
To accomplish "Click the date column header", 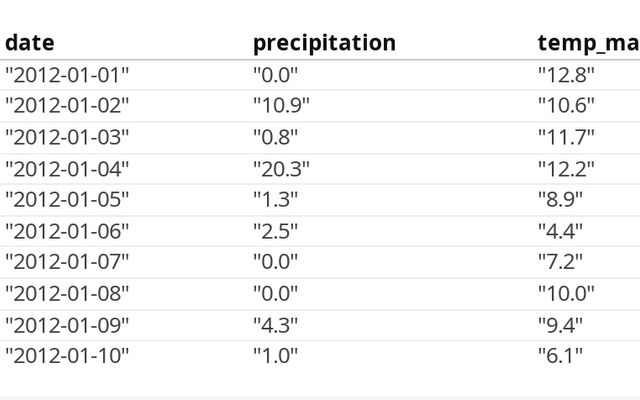I will pyautogui.click(x=30, y=43).
